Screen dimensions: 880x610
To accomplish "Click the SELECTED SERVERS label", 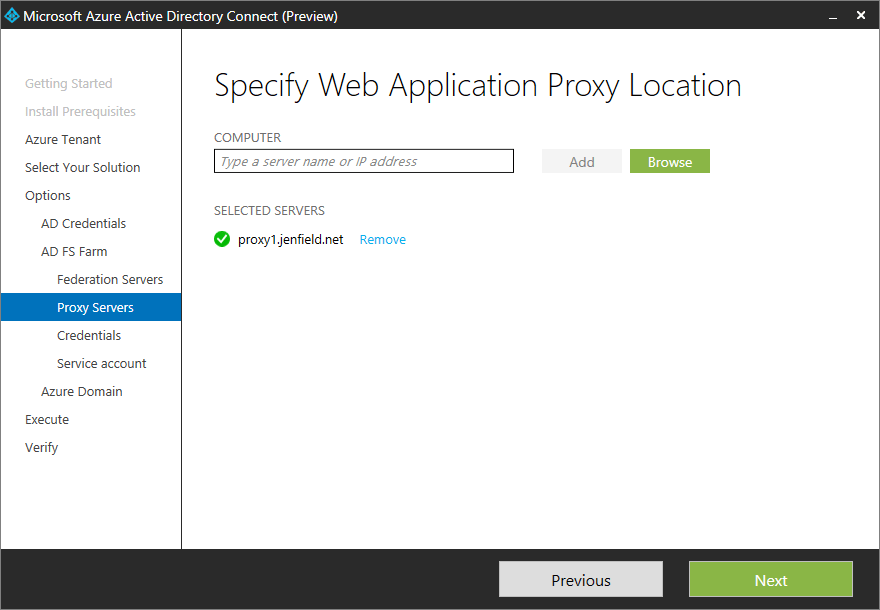I will click(x=269, y=211).
